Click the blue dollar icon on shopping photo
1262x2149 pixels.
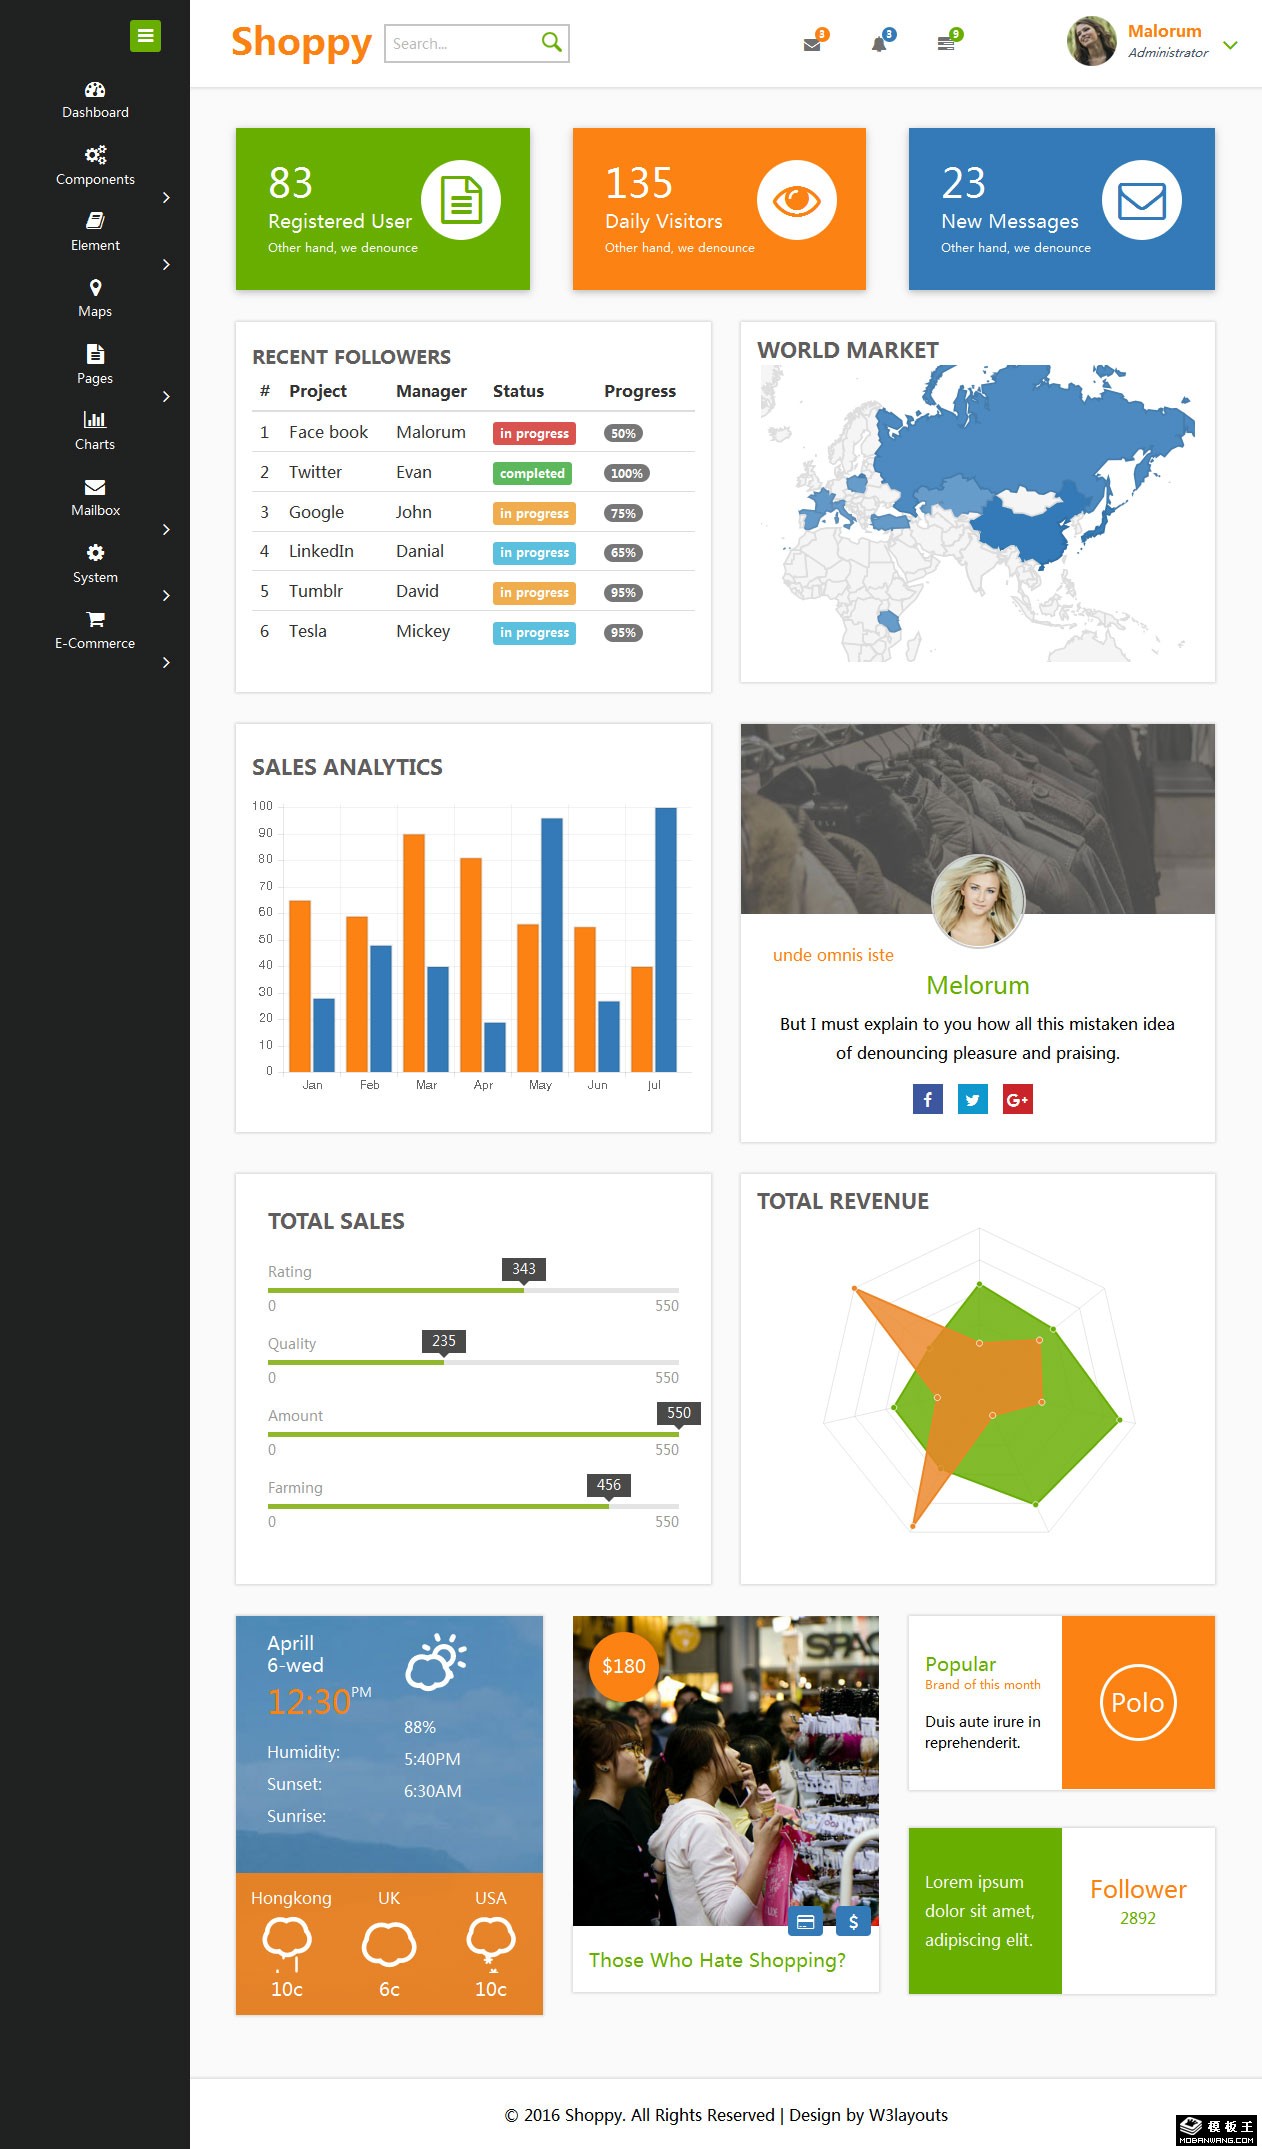click(x=853, y=1921)
